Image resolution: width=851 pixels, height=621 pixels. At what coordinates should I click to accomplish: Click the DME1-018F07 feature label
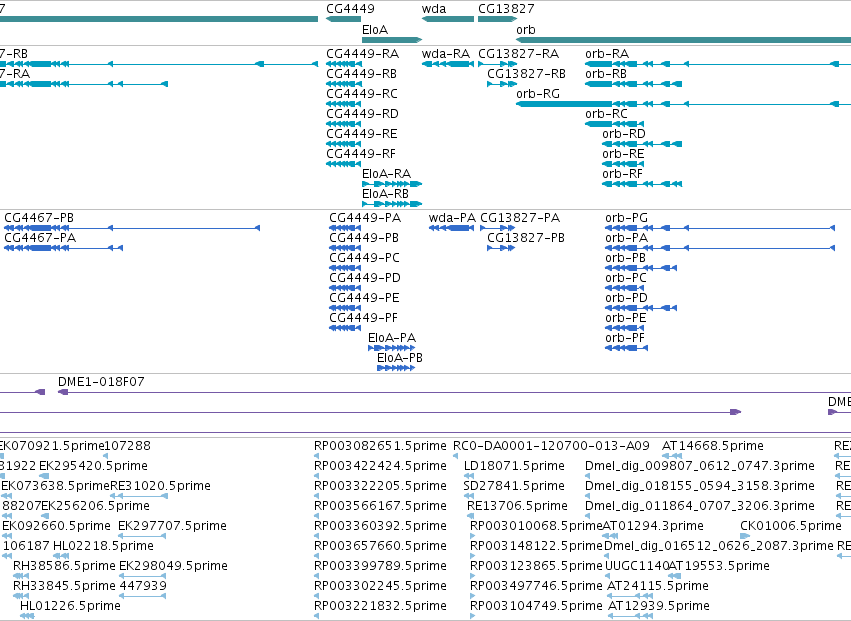click(101, 382)
